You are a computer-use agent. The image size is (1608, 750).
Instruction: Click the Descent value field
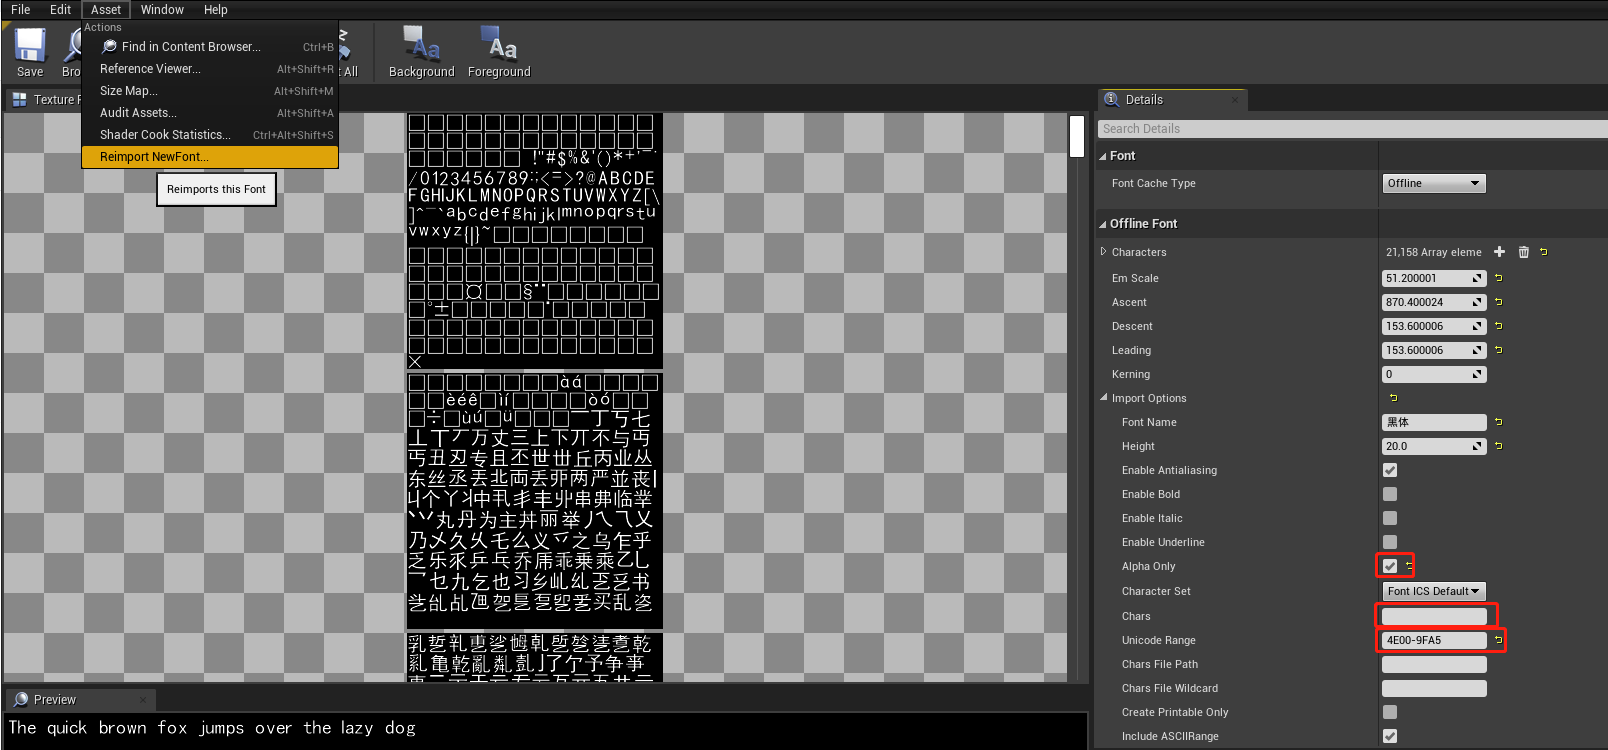(1434, 326)
